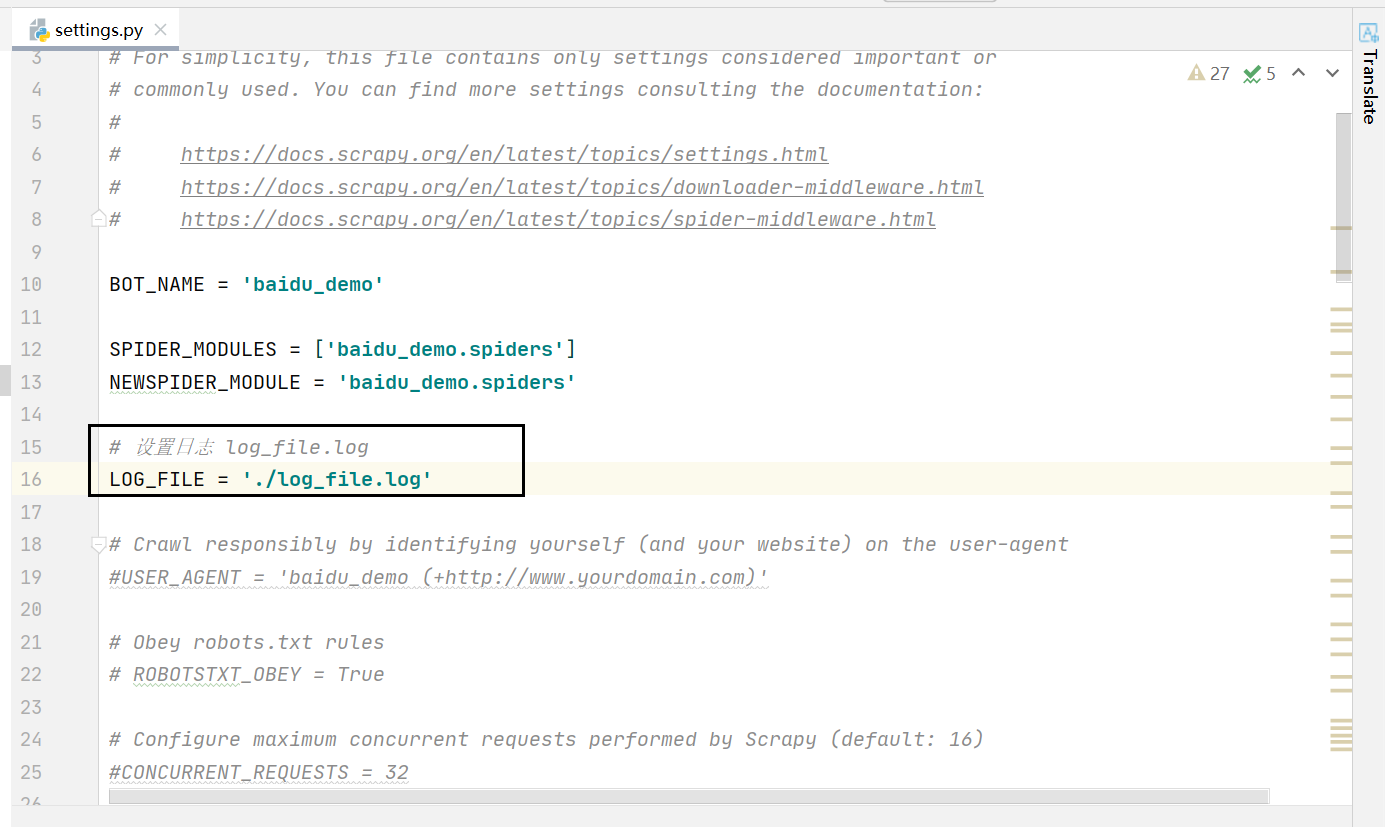The image size is (1385, 827).
Task: Collapse the comment block starting at line 8
Action: click(x=98, y=217)
